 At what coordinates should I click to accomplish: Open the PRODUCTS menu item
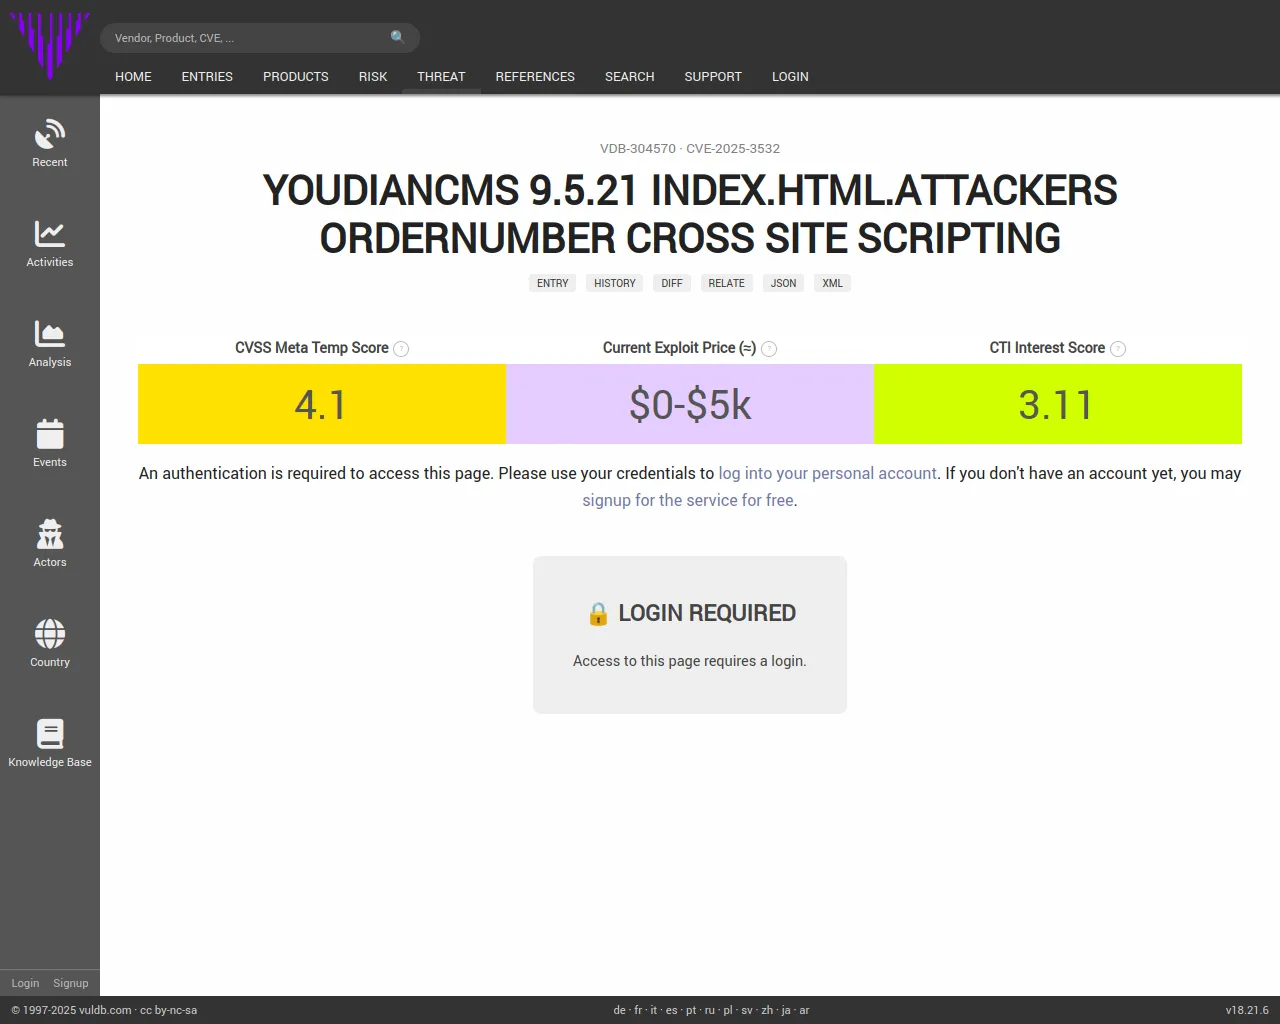click(x=296, y=77)
